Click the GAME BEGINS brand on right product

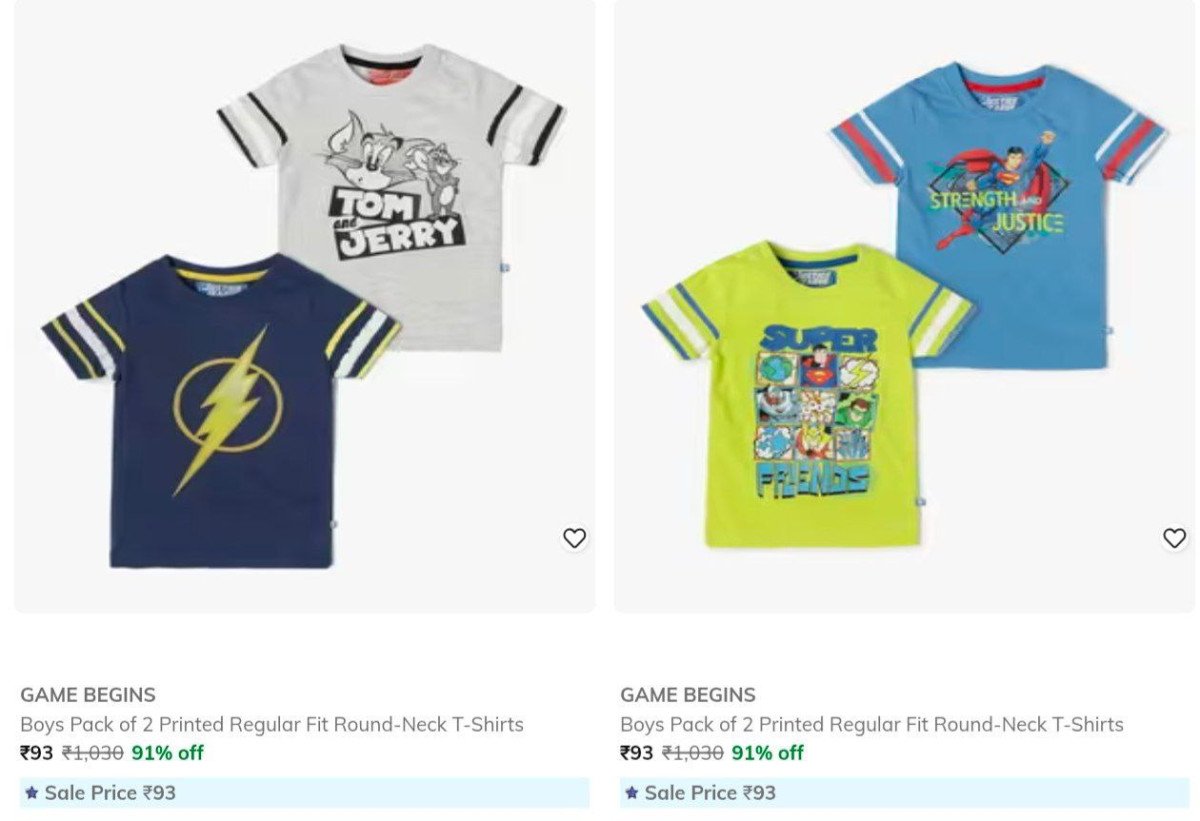coord(688,694)
